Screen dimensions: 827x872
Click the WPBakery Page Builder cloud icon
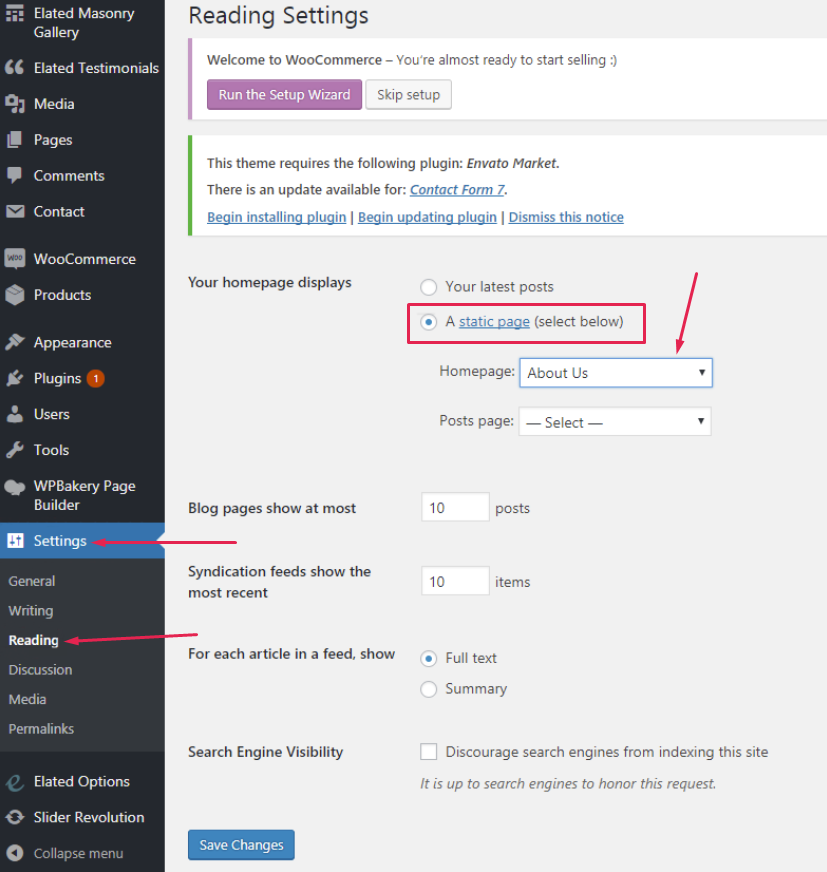(15, 488)
